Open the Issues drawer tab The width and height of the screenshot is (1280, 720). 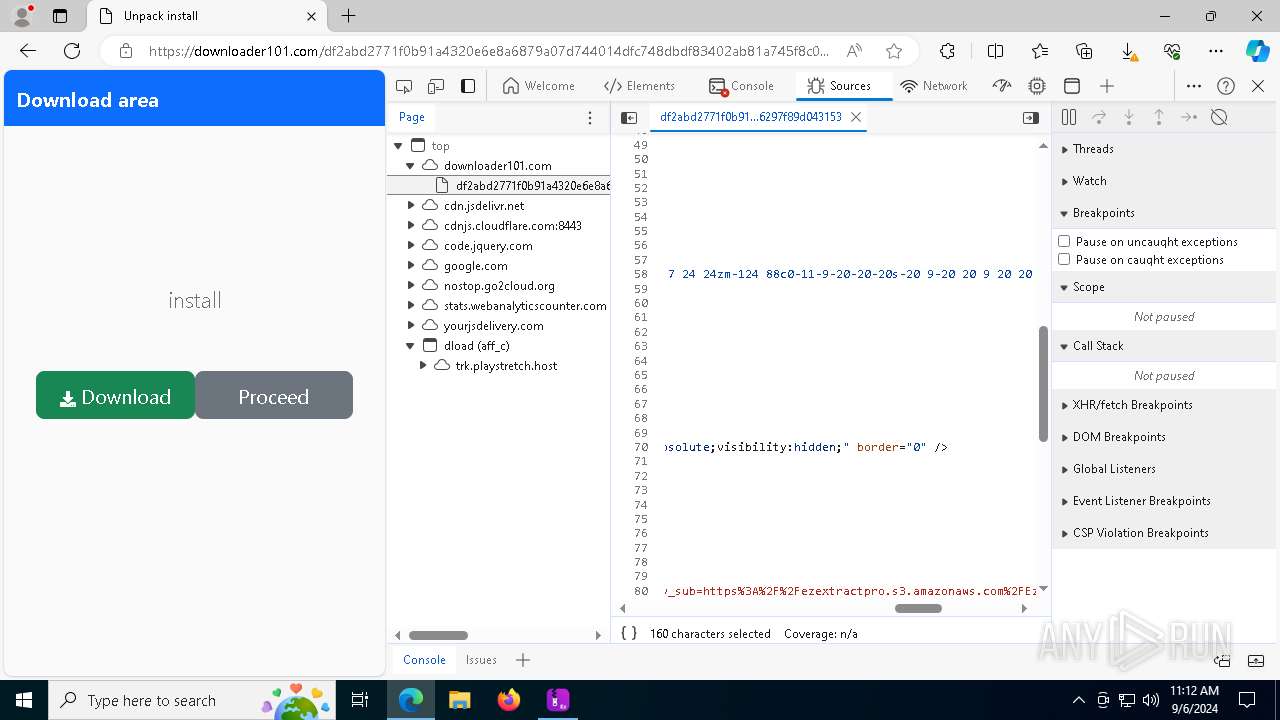(481, 659)
